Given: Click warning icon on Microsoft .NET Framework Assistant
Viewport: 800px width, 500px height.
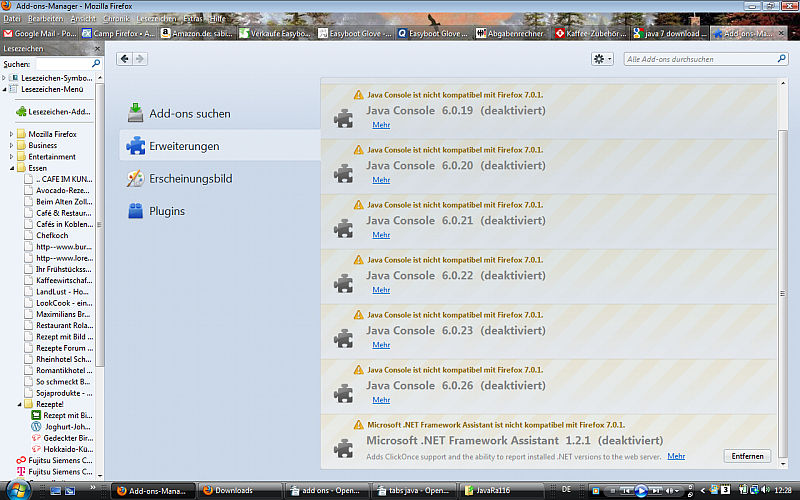Looking at the screenshot, I should pos(359,424).
